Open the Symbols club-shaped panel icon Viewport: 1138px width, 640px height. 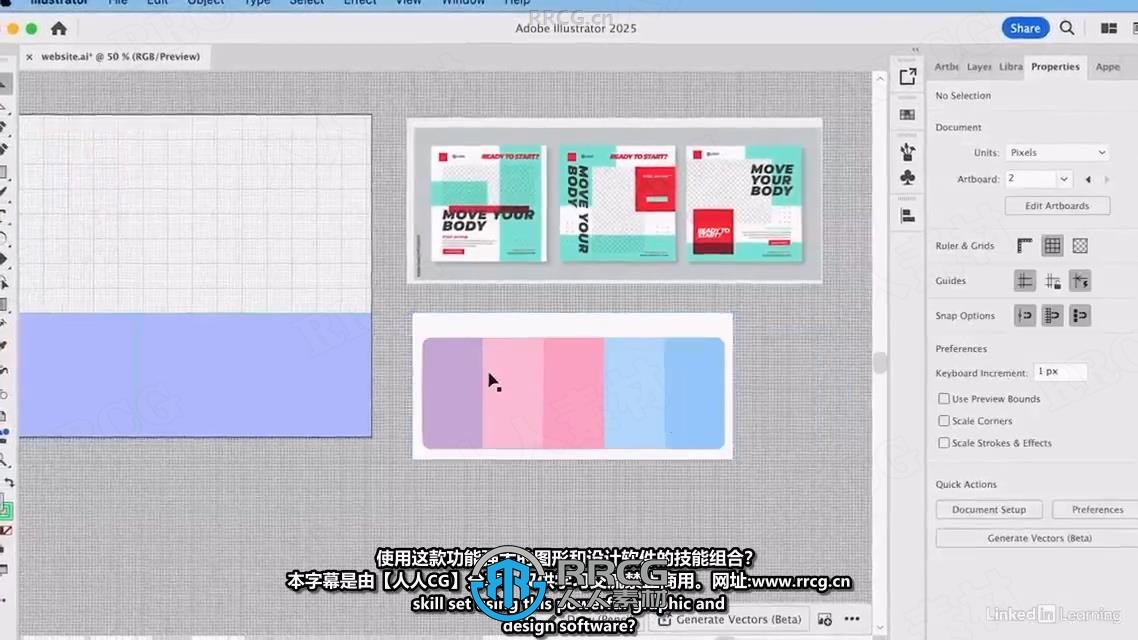tap(907, 177)
